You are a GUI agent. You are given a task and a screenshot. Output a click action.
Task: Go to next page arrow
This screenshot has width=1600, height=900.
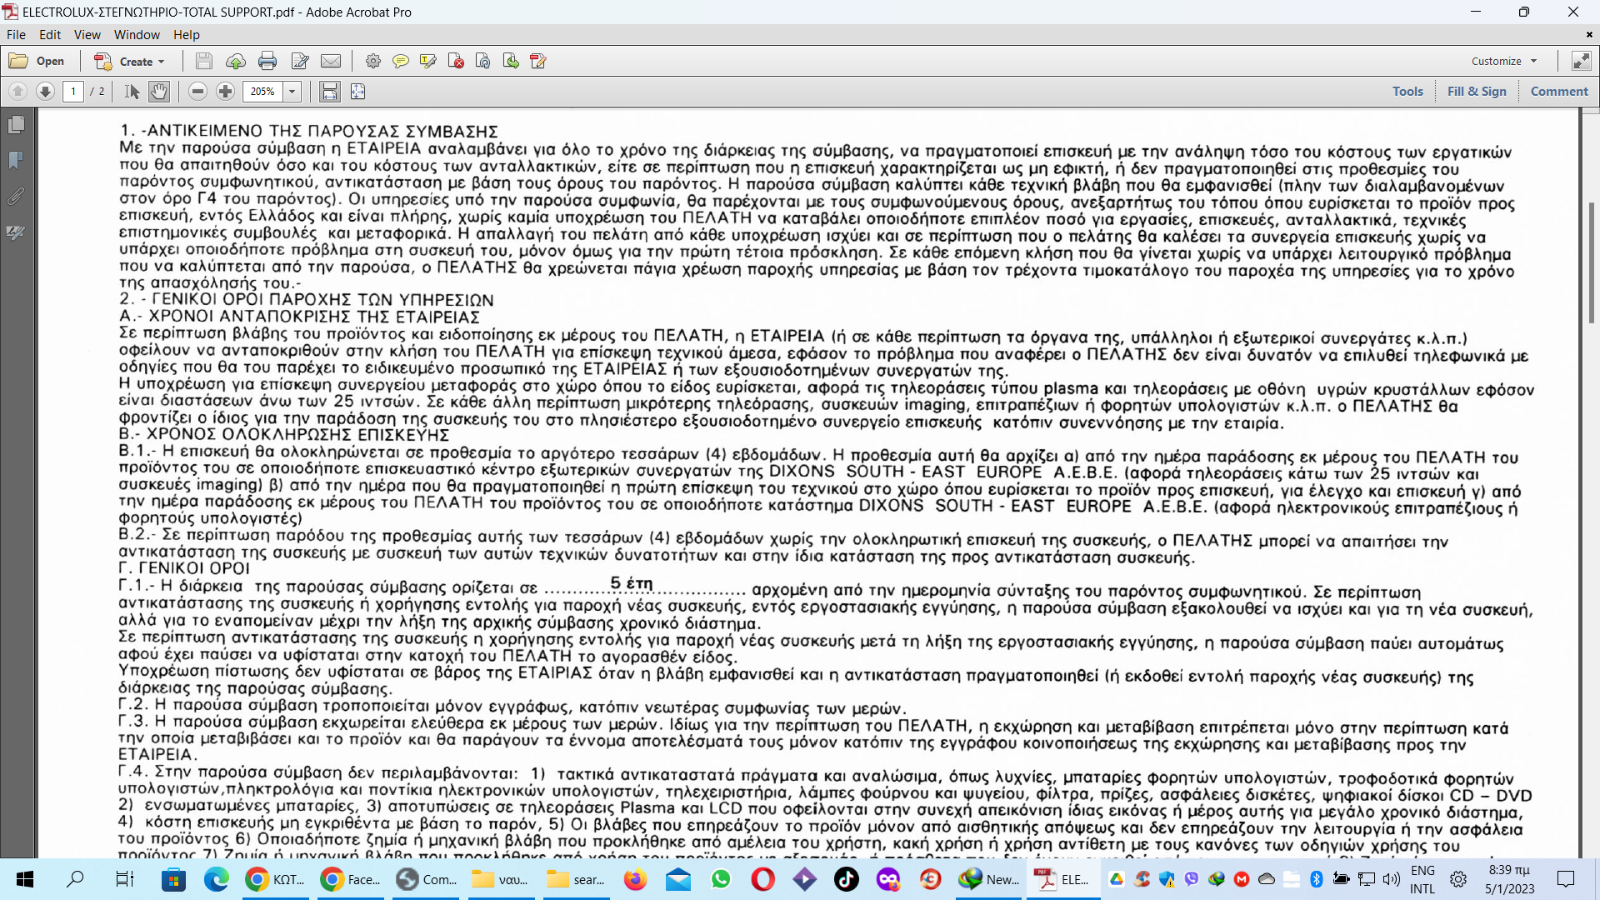45,92
